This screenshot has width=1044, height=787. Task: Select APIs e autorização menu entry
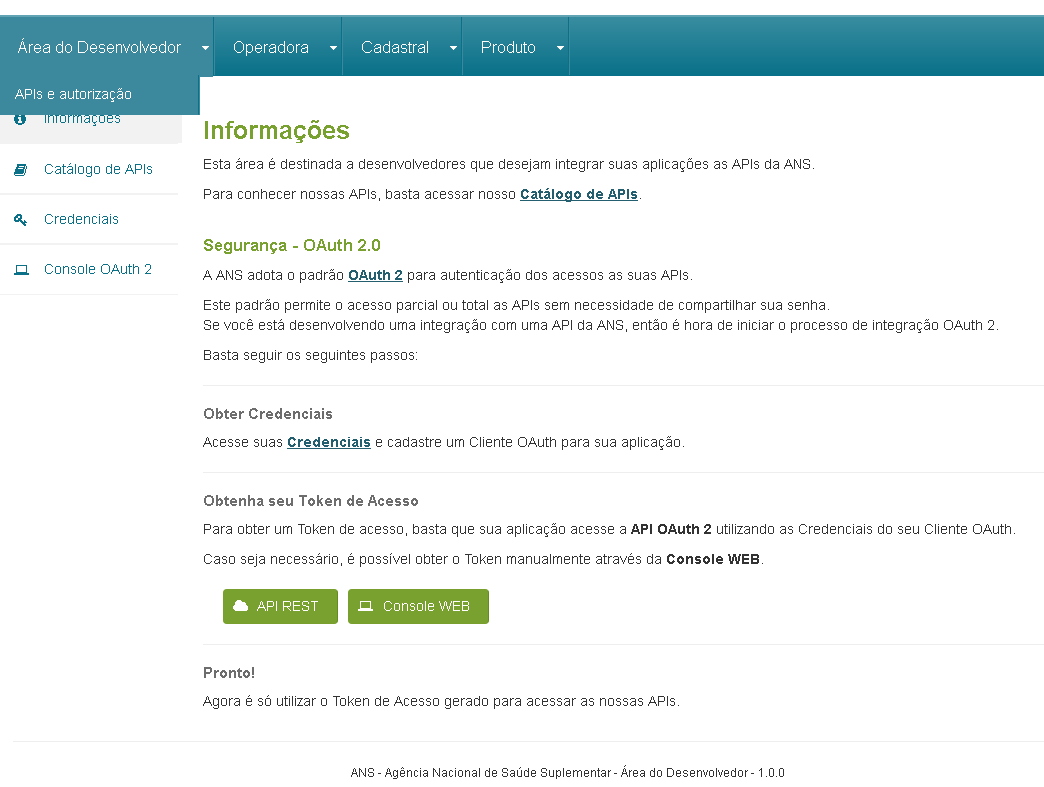pos(73,94)
